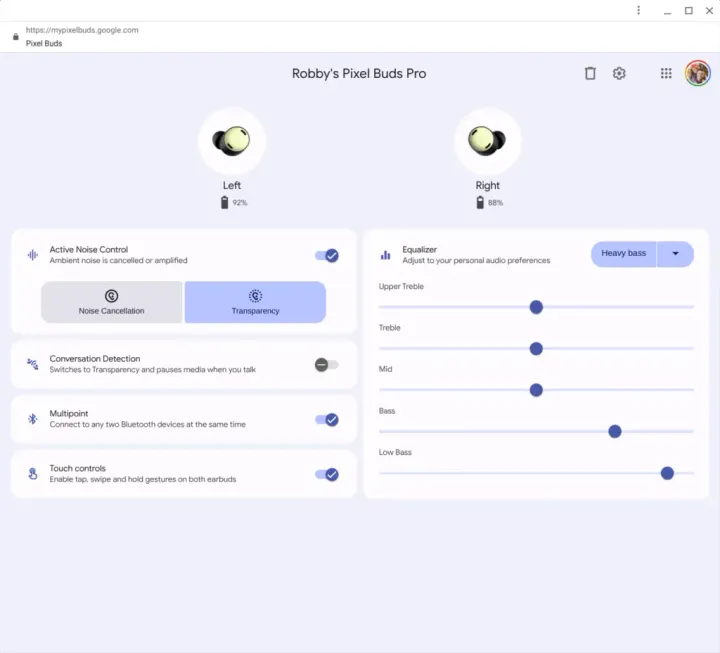Select the Noise Cancellation mode
The height and width of the screenshot is (653, 720).
coord(111,302)
